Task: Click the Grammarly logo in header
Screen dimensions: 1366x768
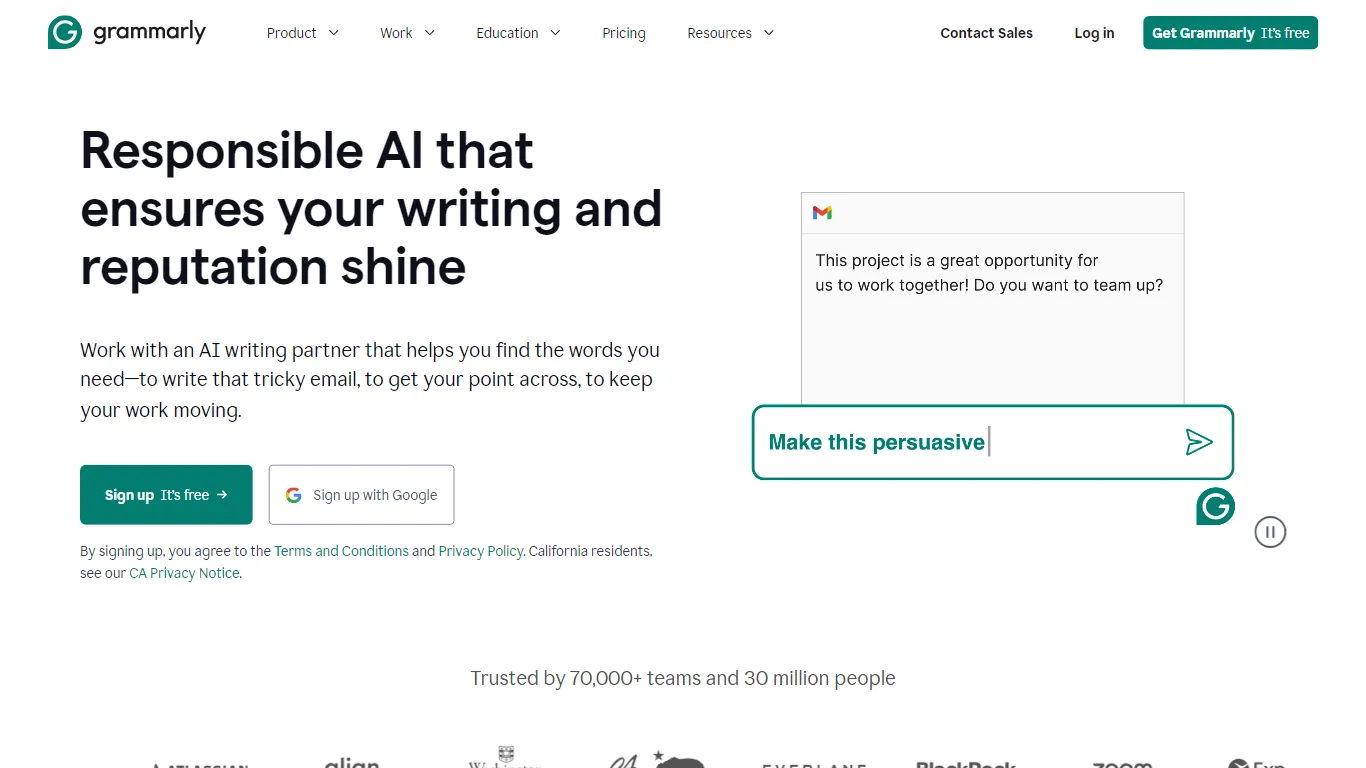Action: (127, 33)
